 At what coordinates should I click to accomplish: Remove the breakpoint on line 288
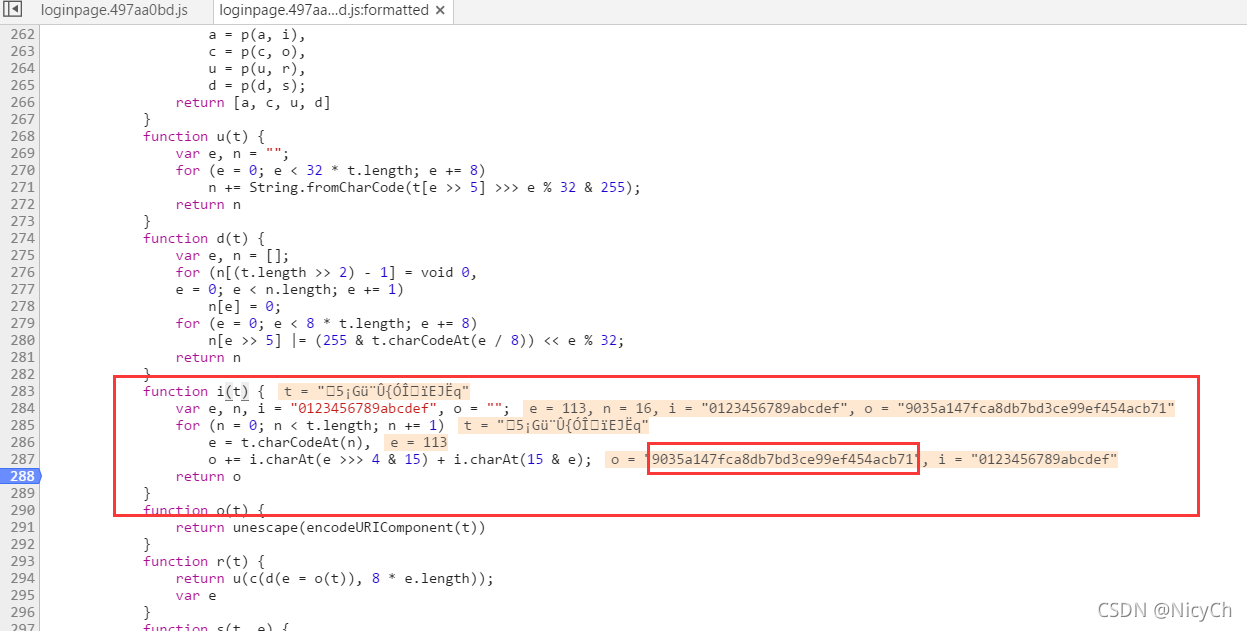coord(22,476)
